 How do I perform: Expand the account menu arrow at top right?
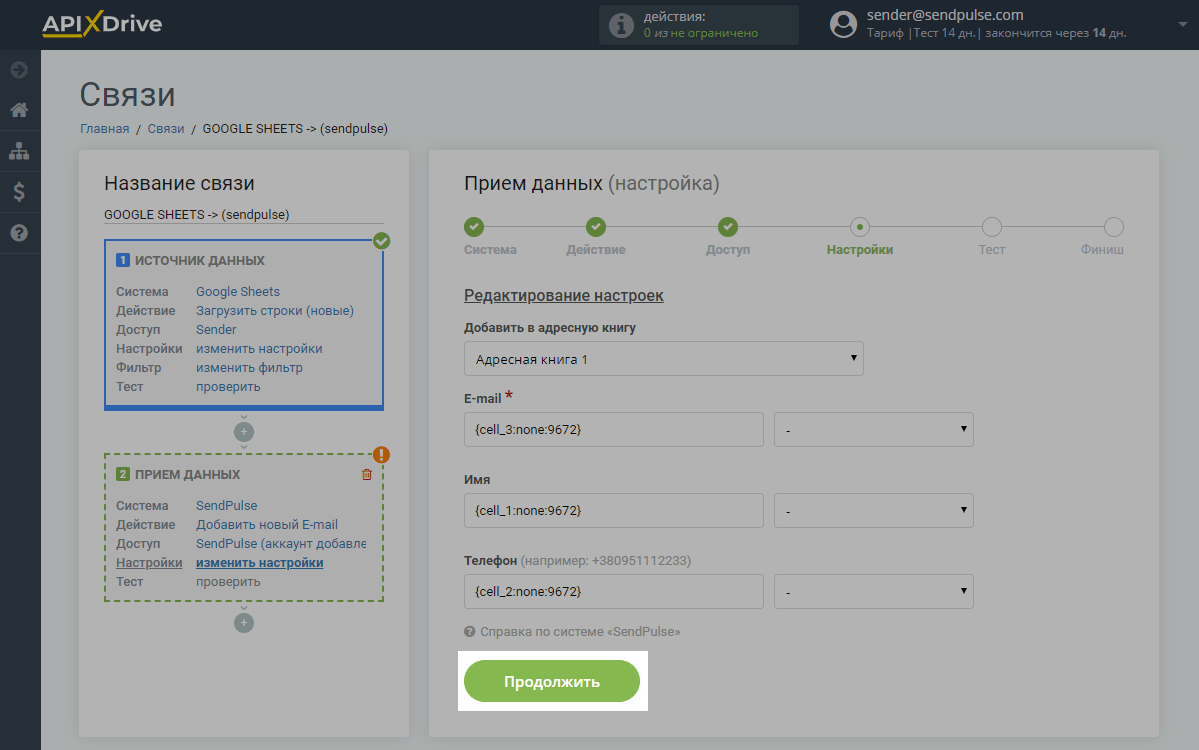1182,24
